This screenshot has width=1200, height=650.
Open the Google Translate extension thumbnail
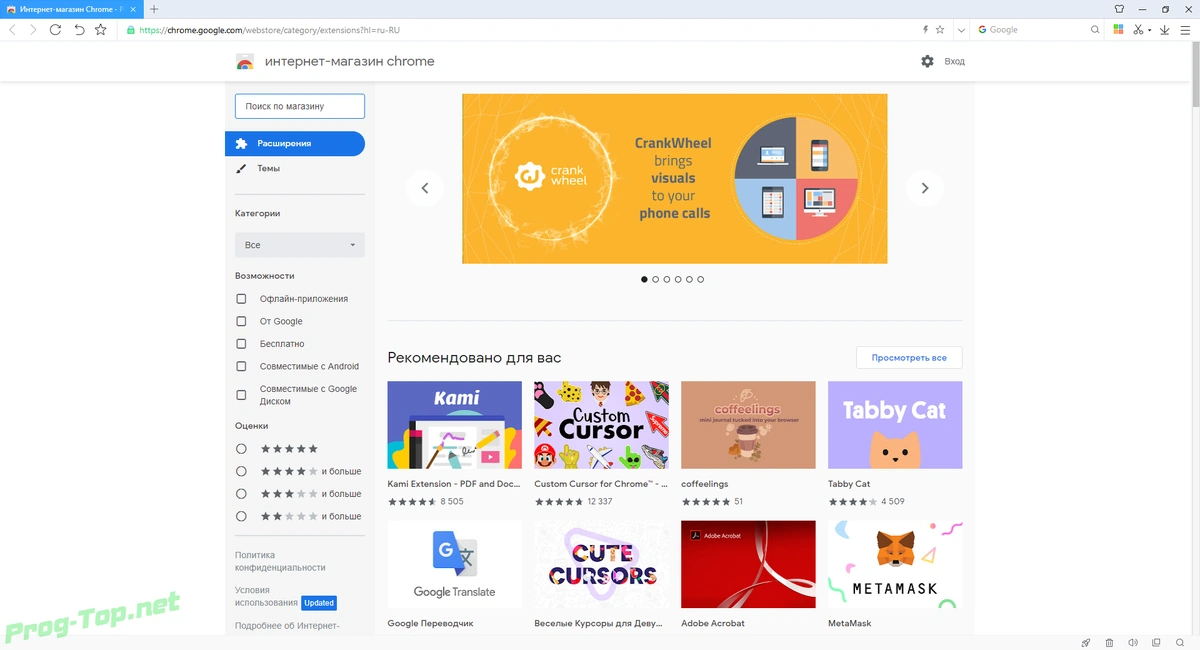click(454, 564)
